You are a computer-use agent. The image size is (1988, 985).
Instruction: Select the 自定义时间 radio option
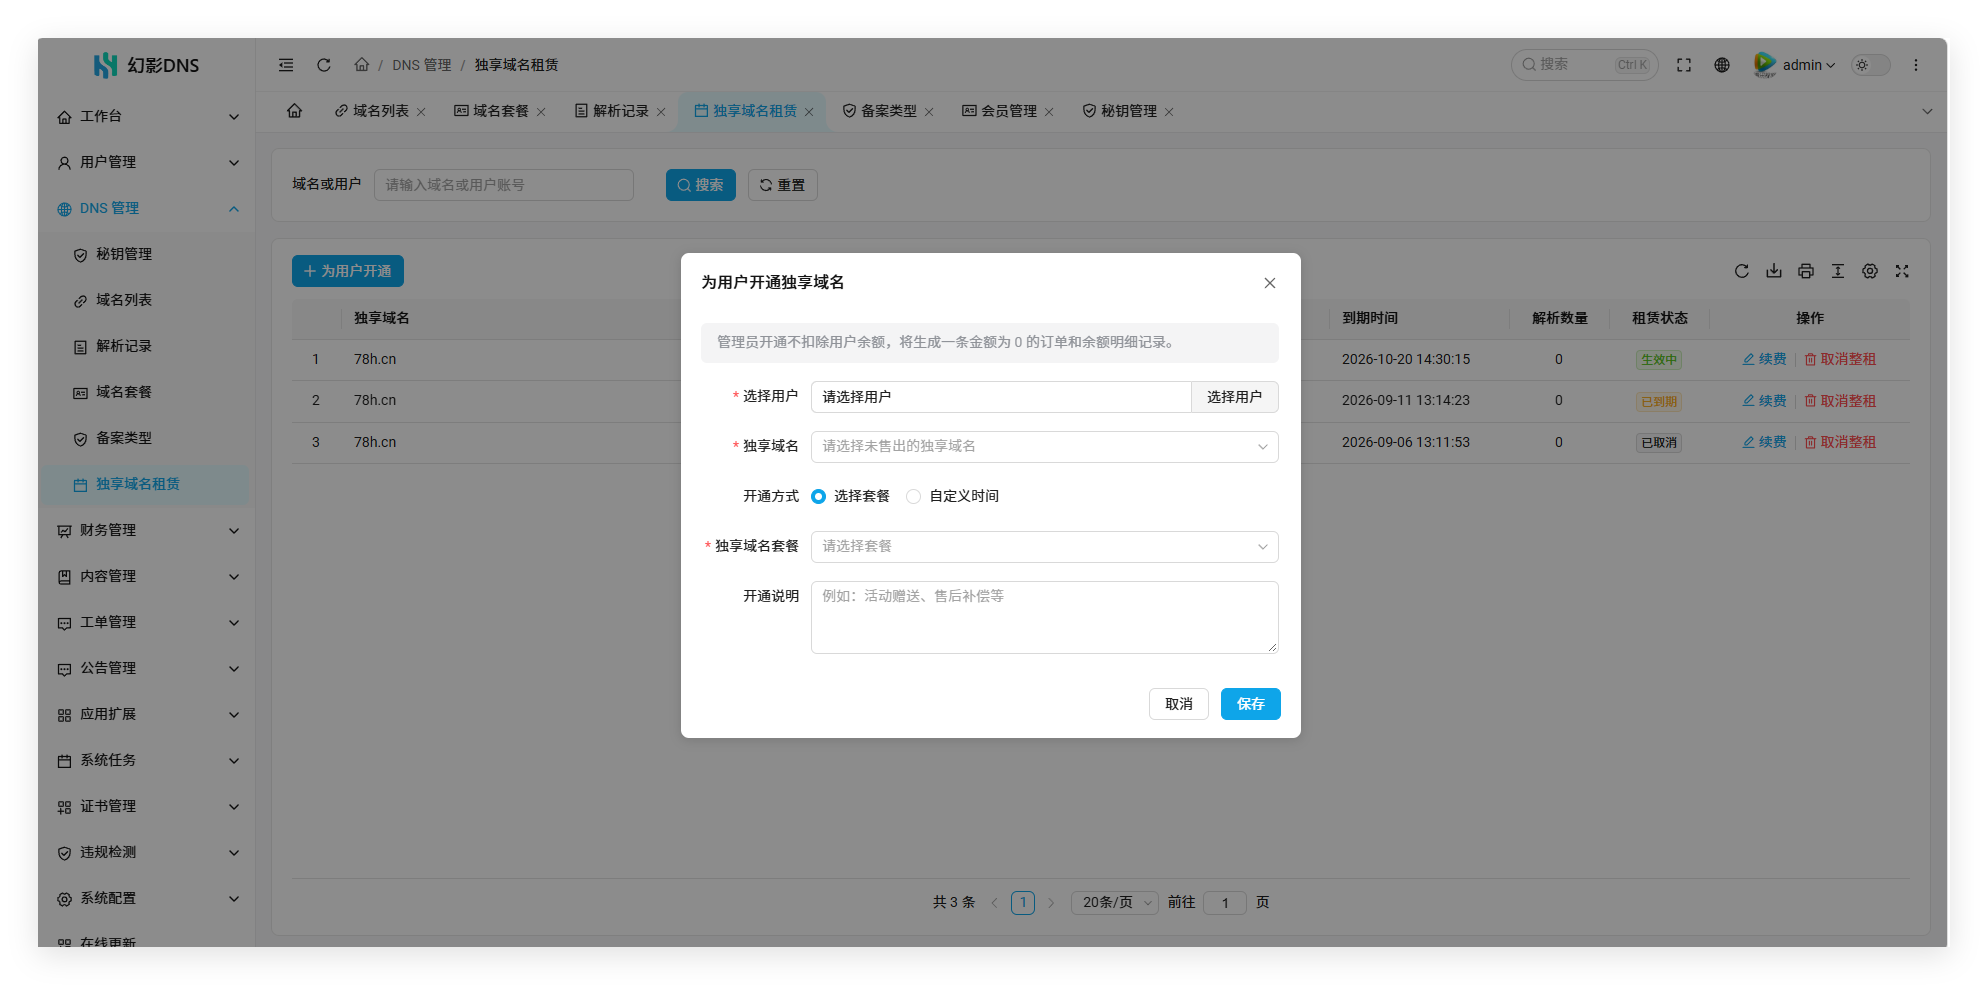(953, 496)
